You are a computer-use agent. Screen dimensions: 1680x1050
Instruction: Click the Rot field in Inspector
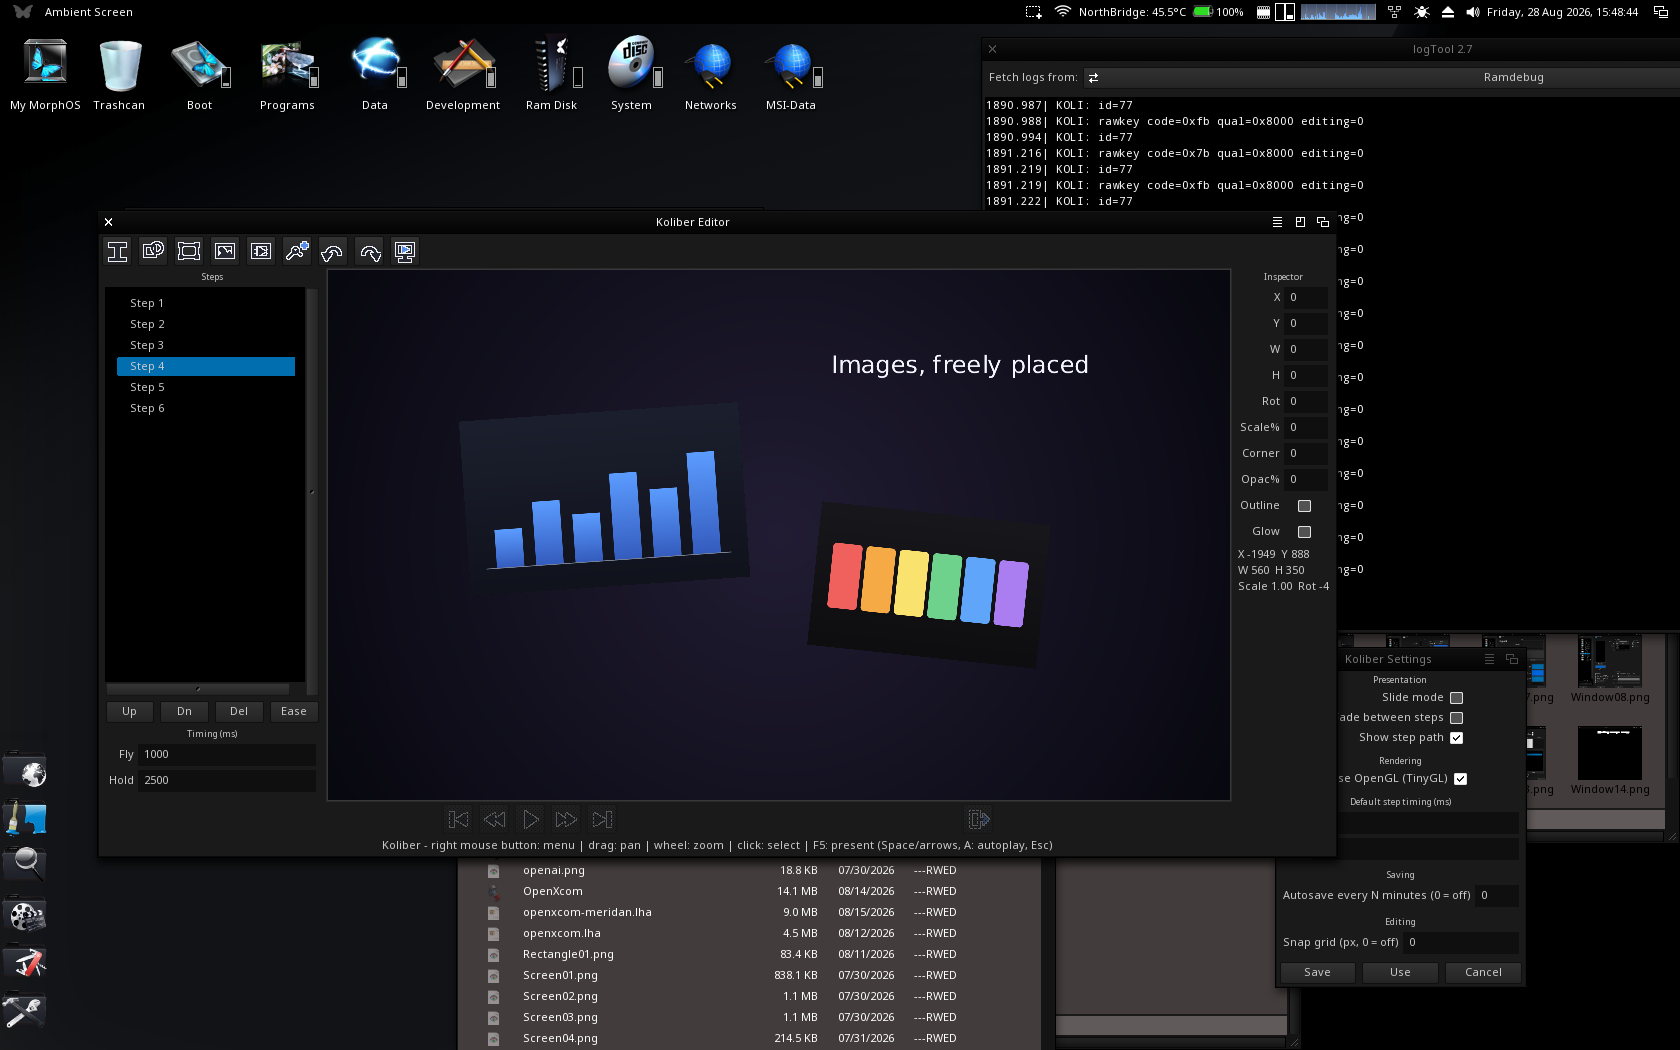pos(1306,402)
